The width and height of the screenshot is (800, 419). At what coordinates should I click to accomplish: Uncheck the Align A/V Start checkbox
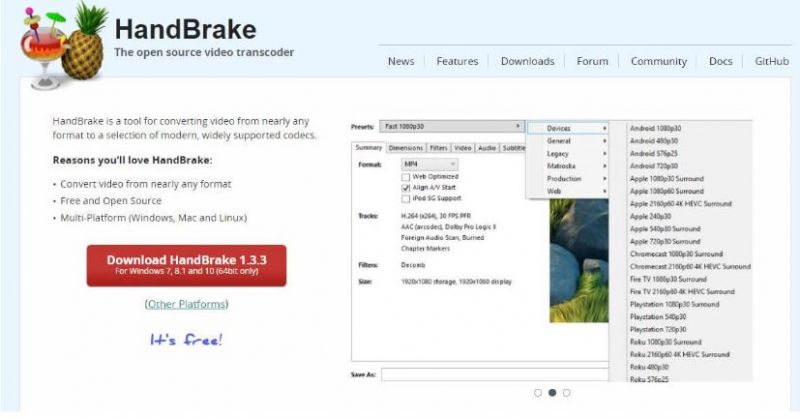tap(406, 187)
